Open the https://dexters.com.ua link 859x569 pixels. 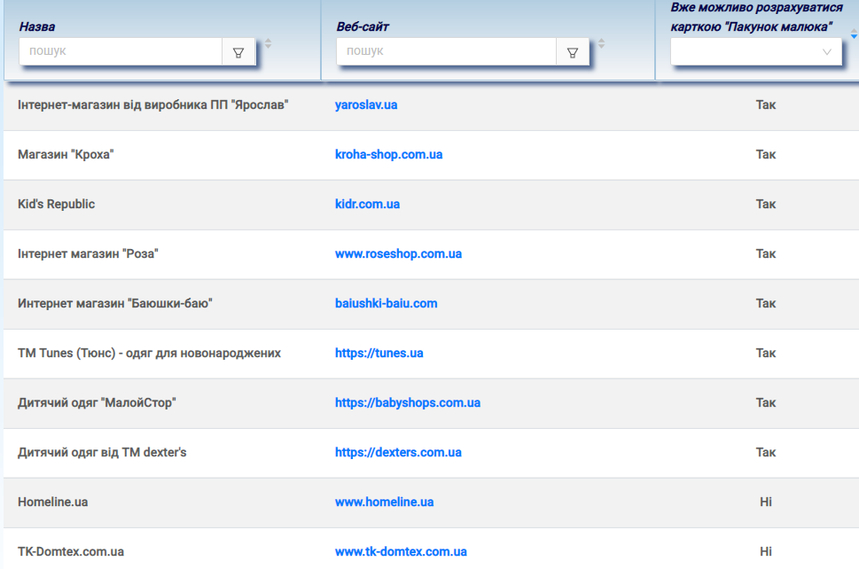(398, 452)
